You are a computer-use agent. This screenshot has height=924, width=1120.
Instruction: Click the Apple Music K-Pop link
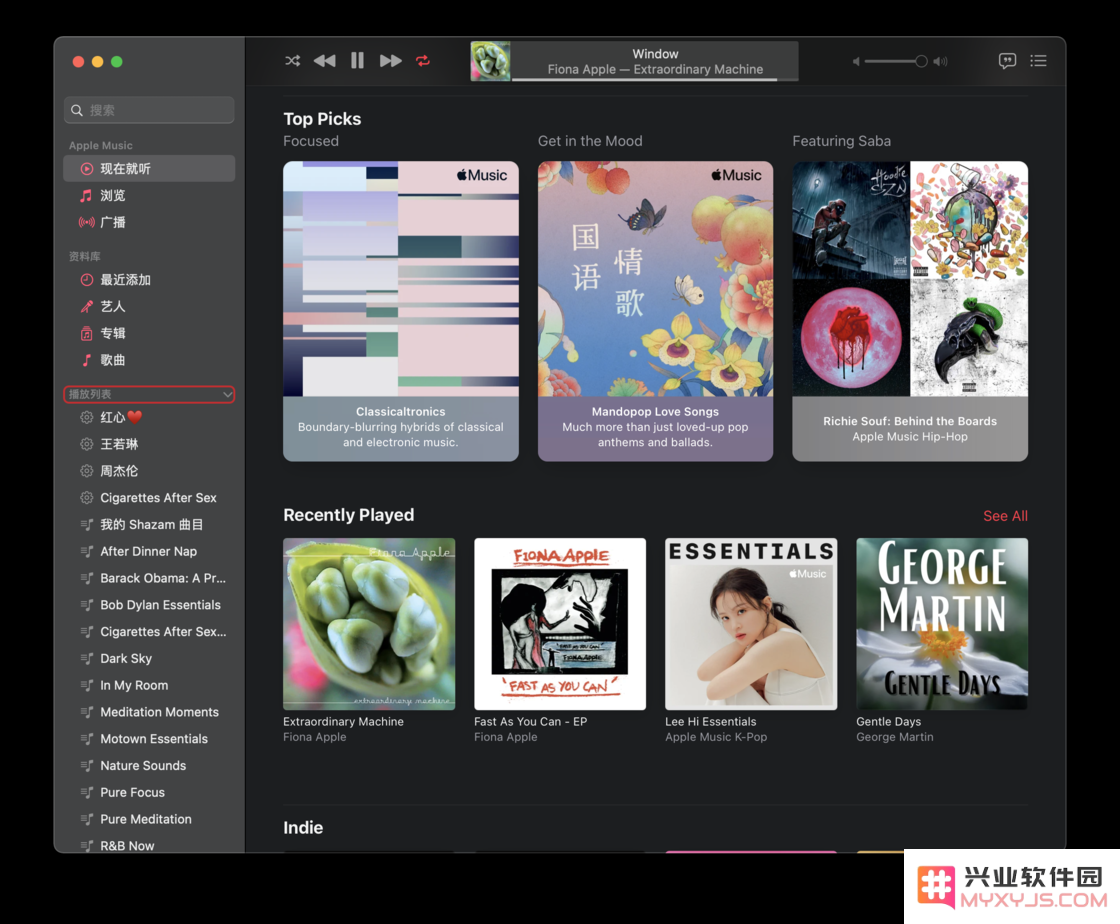coord(716,737)
